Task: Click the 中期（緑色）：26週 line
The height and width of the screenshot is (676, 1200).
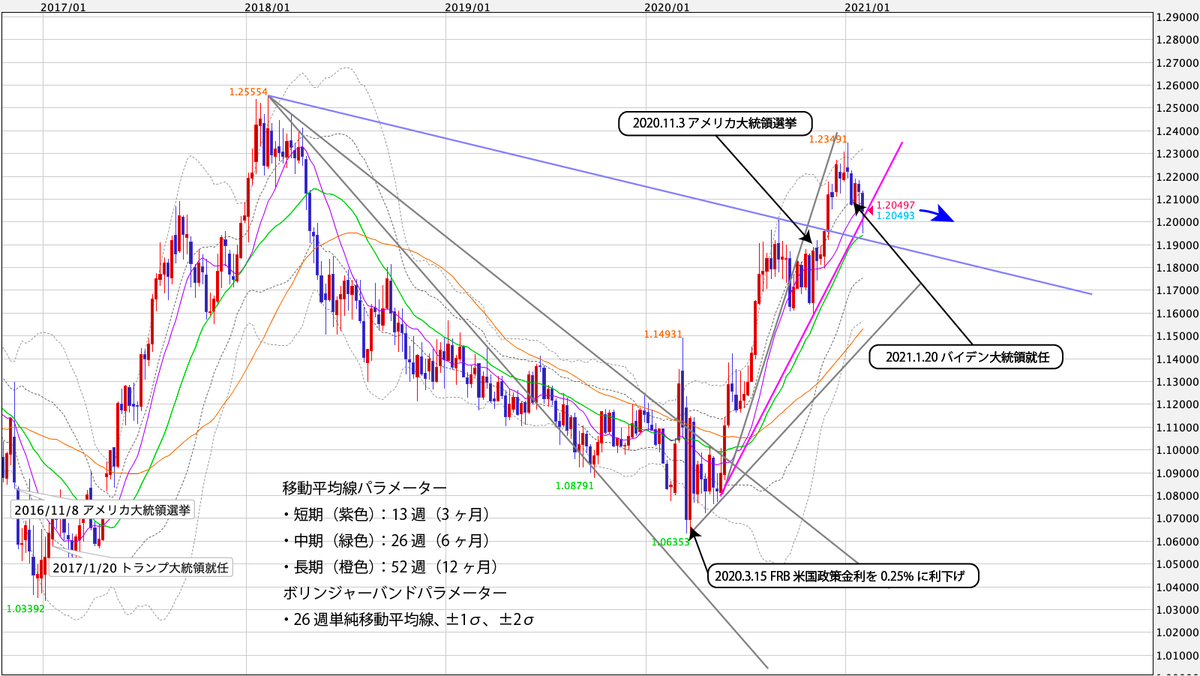Action: coord(388,541)
